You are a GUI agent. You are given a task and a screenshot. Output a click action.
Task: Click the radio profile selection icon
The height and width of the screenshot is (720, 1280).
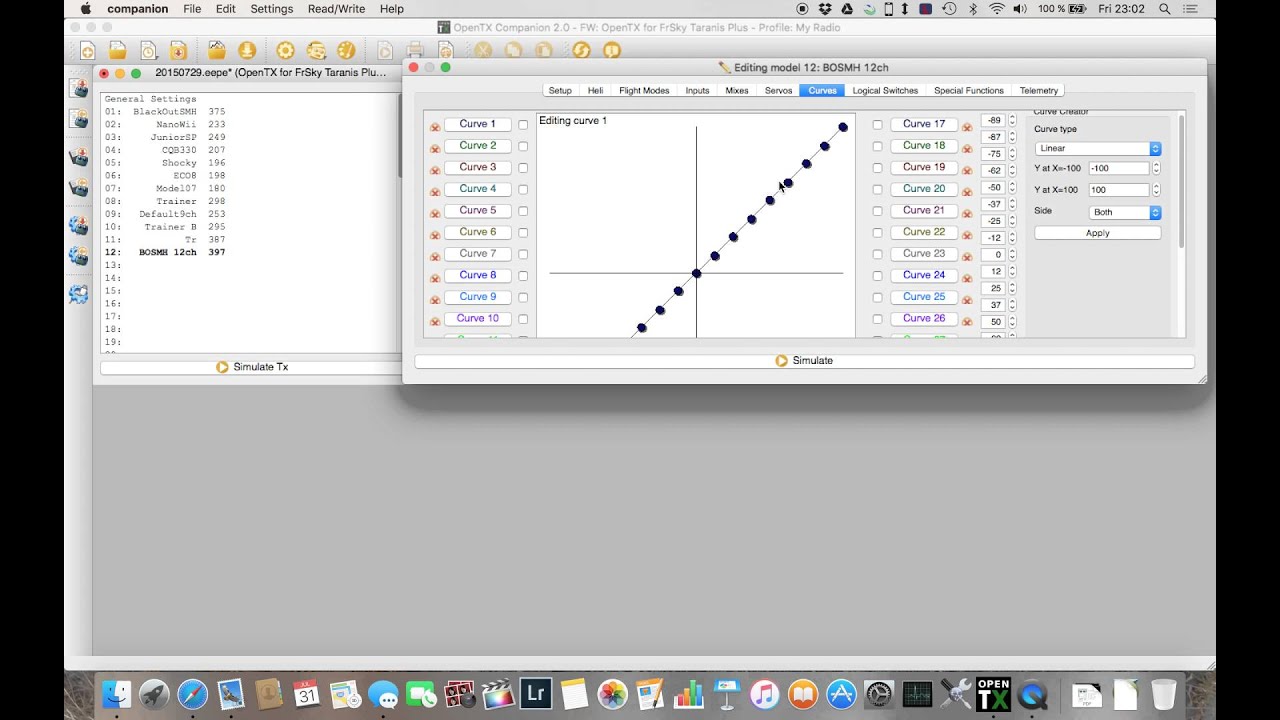(x=316, y=50)
